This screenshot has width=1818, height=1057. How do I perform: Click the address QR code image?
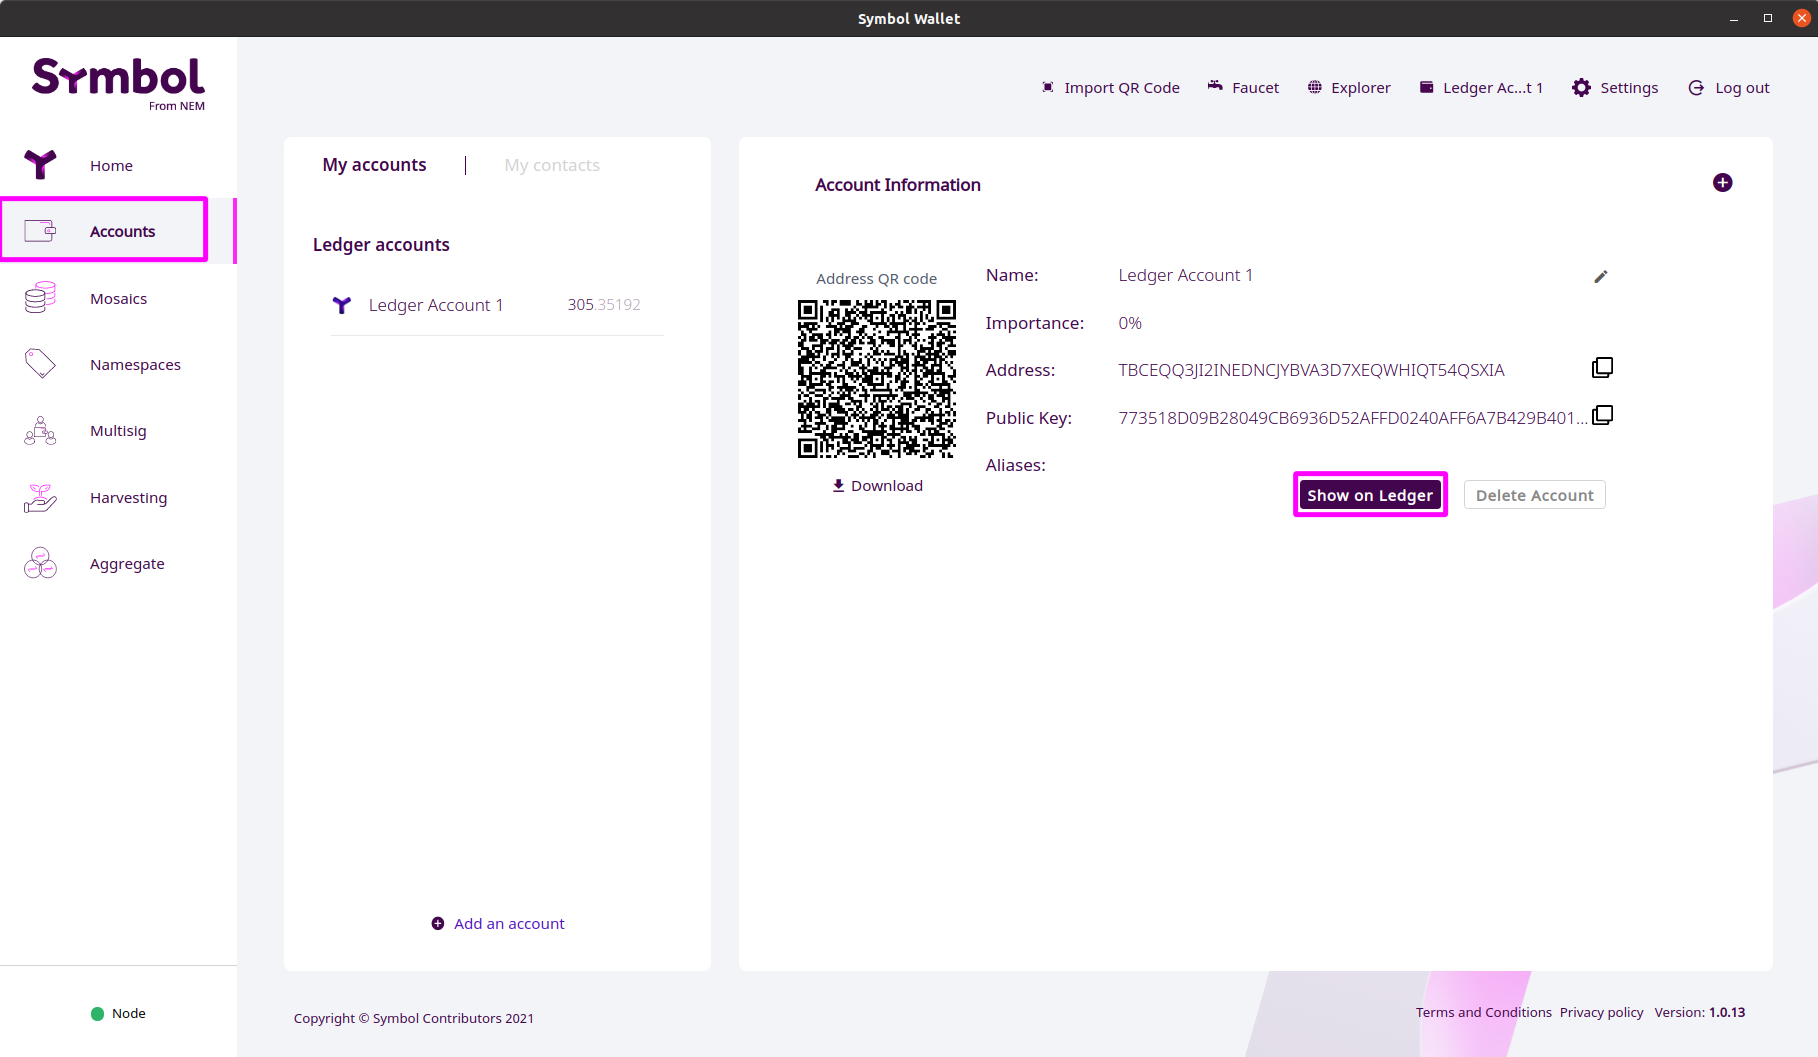tap(877, 378)
